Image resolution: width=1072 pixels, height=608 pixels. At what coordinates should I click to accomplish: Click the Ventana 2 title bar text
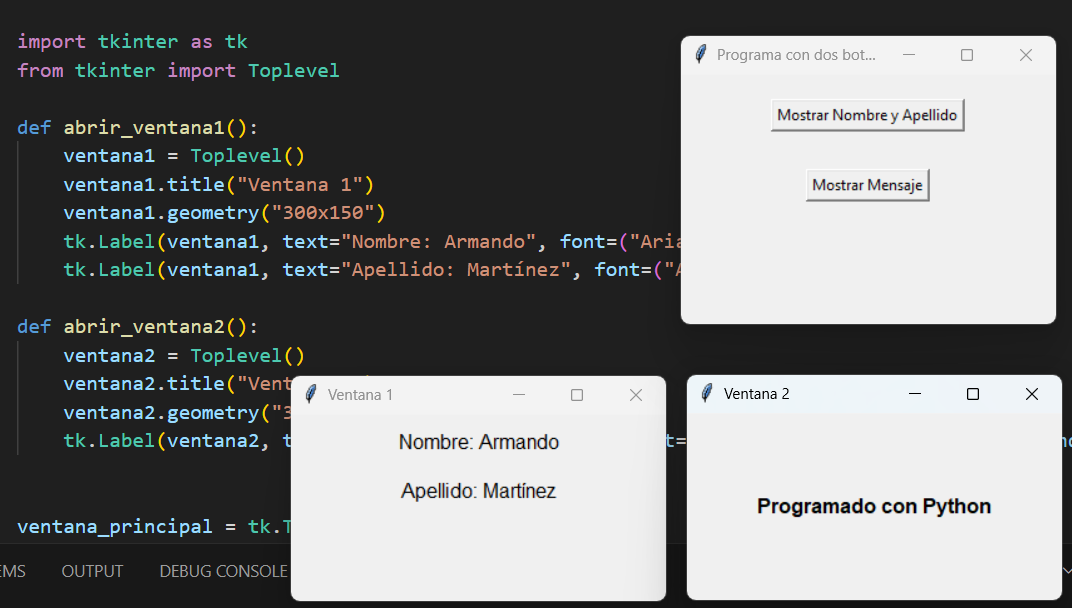pos(756,394)
